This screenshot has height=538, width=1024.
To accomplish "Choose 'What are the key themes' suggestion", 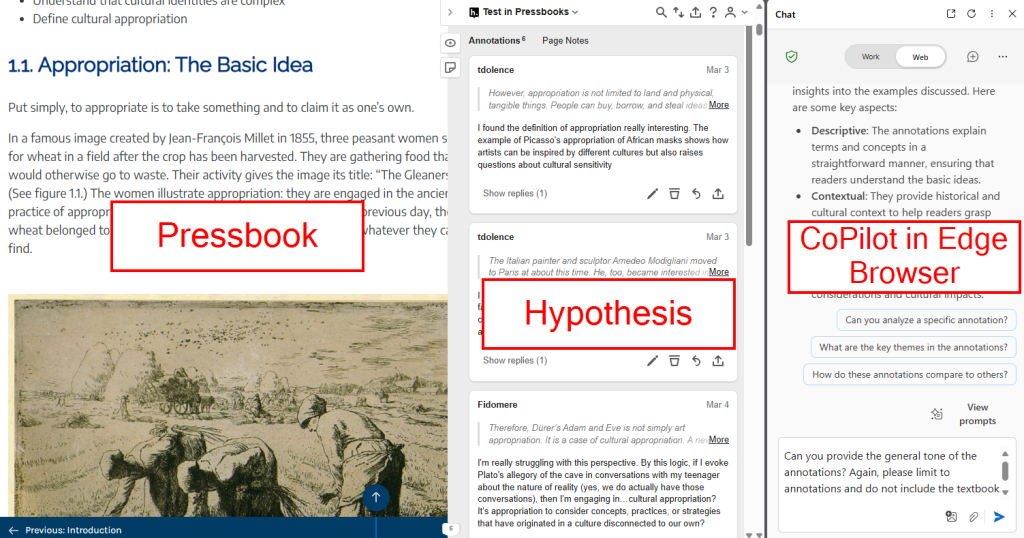I will point(913,347).
